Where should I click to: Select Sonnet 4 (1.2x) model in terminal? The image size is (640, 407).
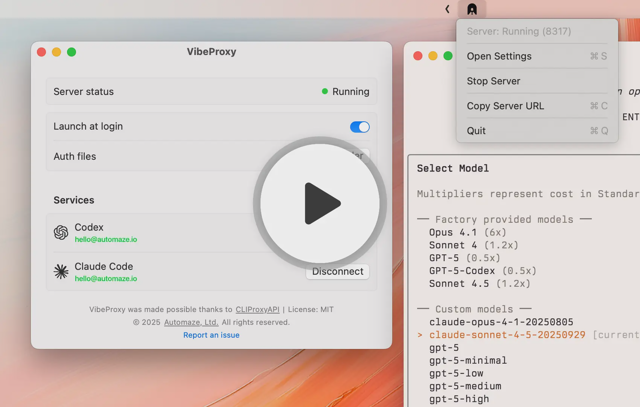pyautogui.click(x=473, y=245)
